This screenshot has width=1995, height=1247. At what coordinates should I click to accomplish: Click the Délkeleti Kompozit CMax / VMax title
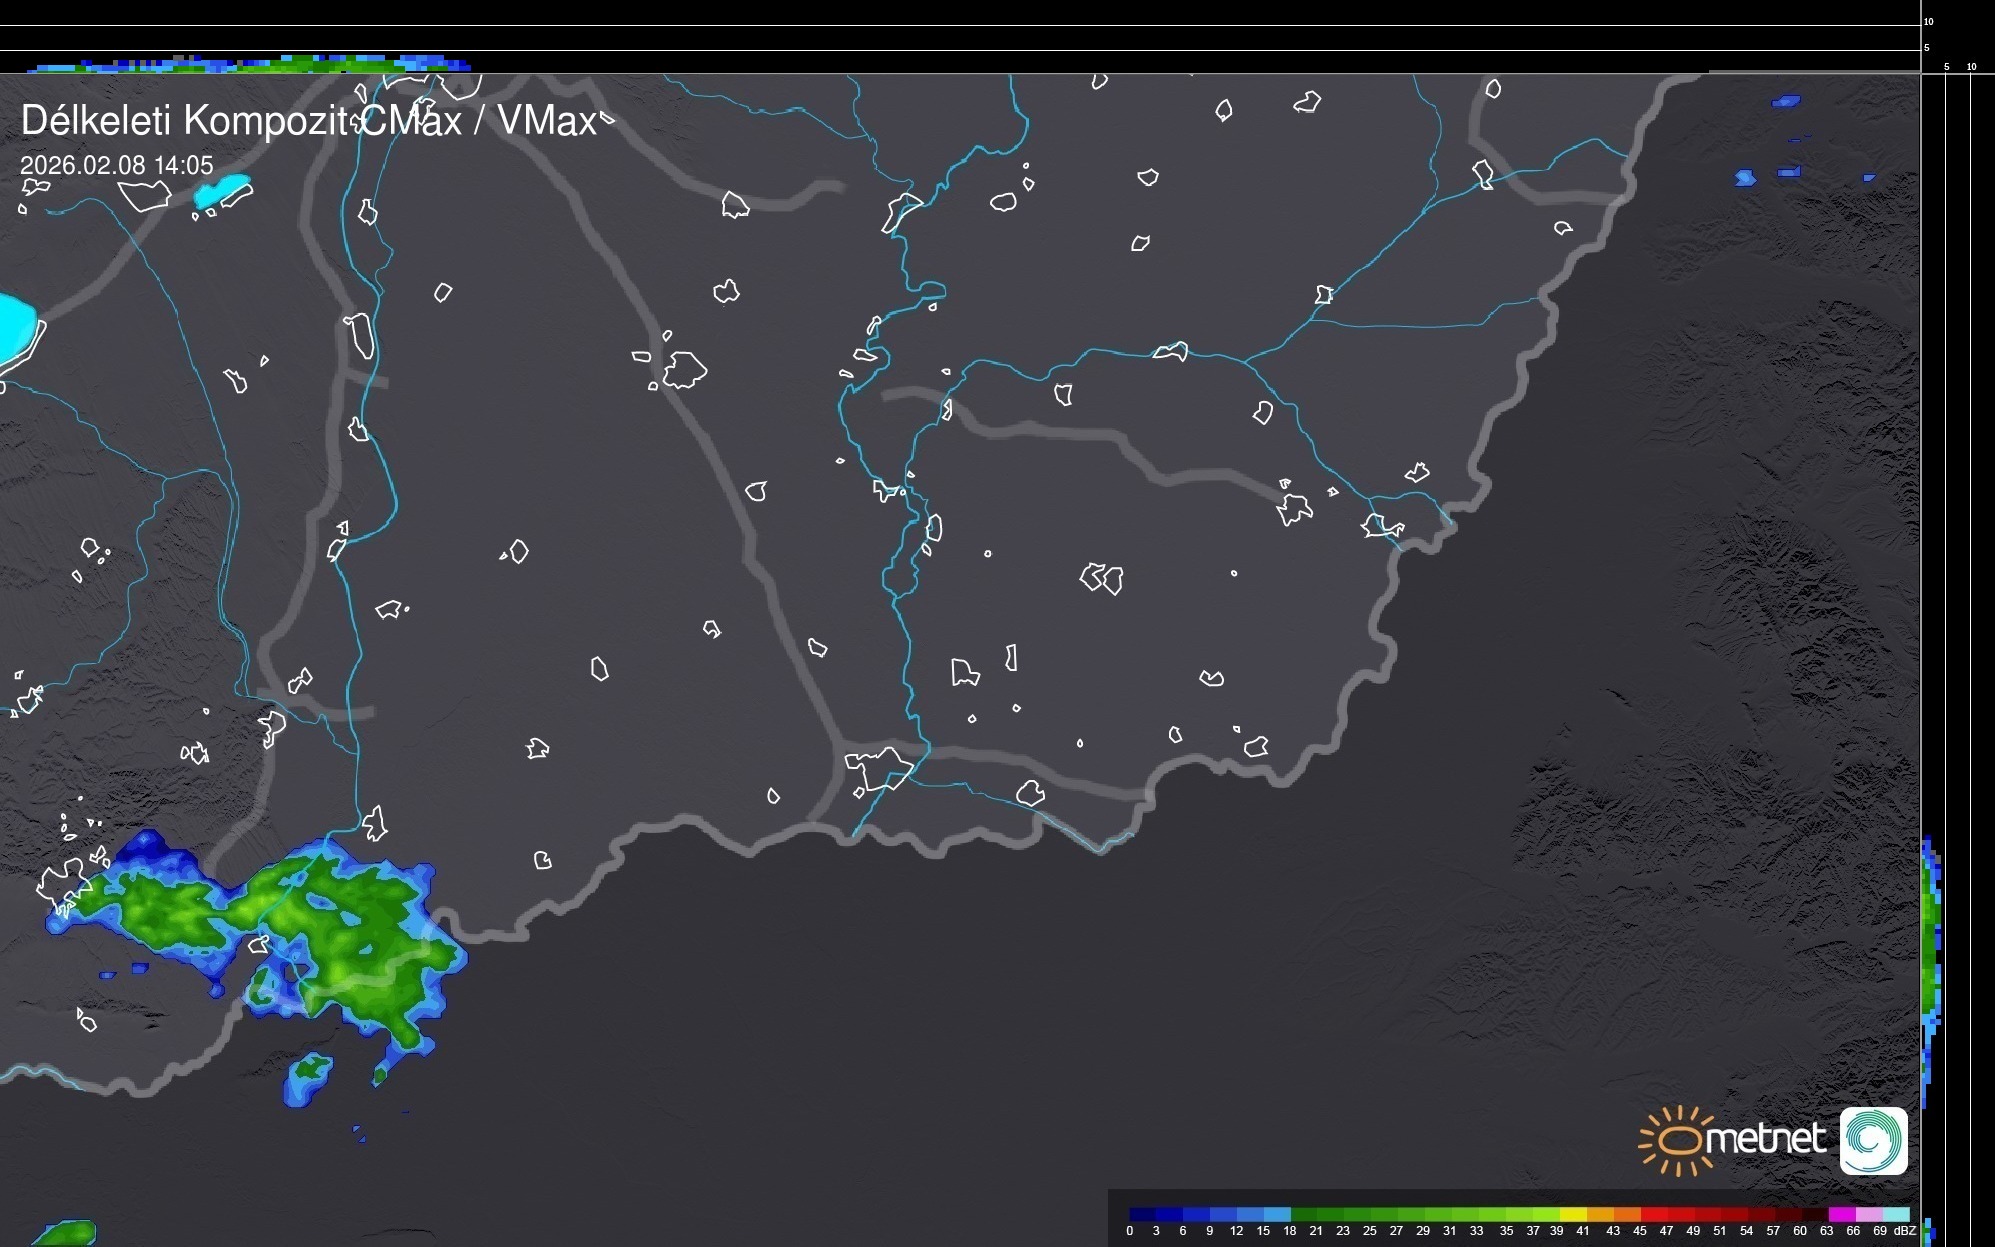308,121
